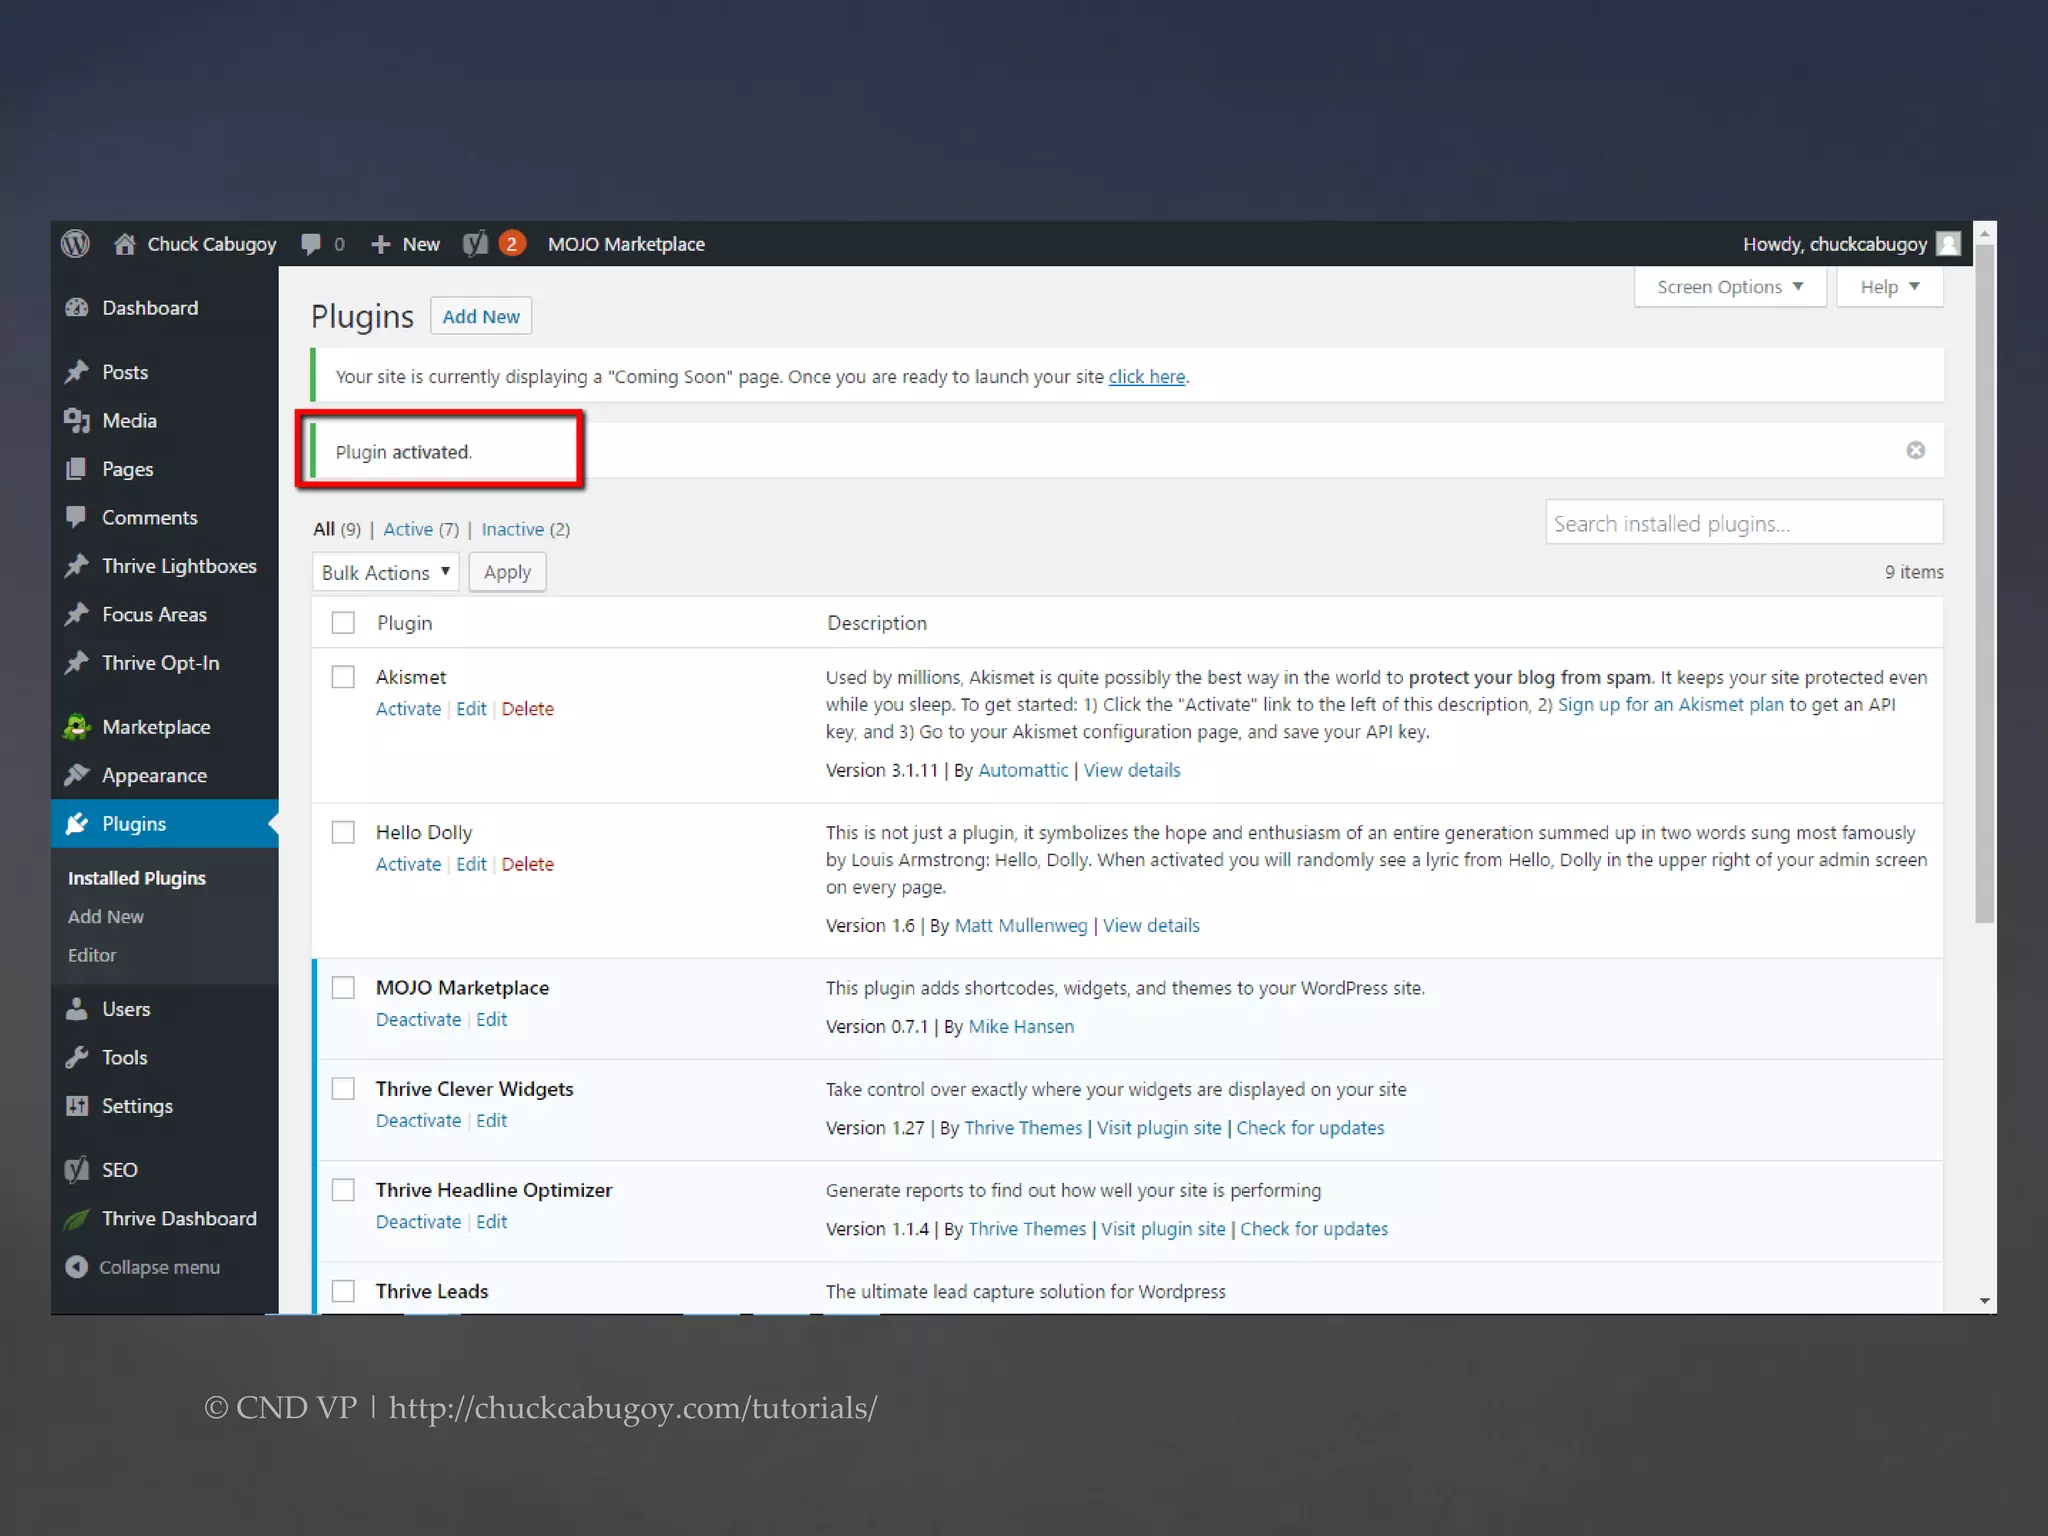
Task: Open user avatar in admin bar
Action: pyautogui.click(x=1948, y=244)
